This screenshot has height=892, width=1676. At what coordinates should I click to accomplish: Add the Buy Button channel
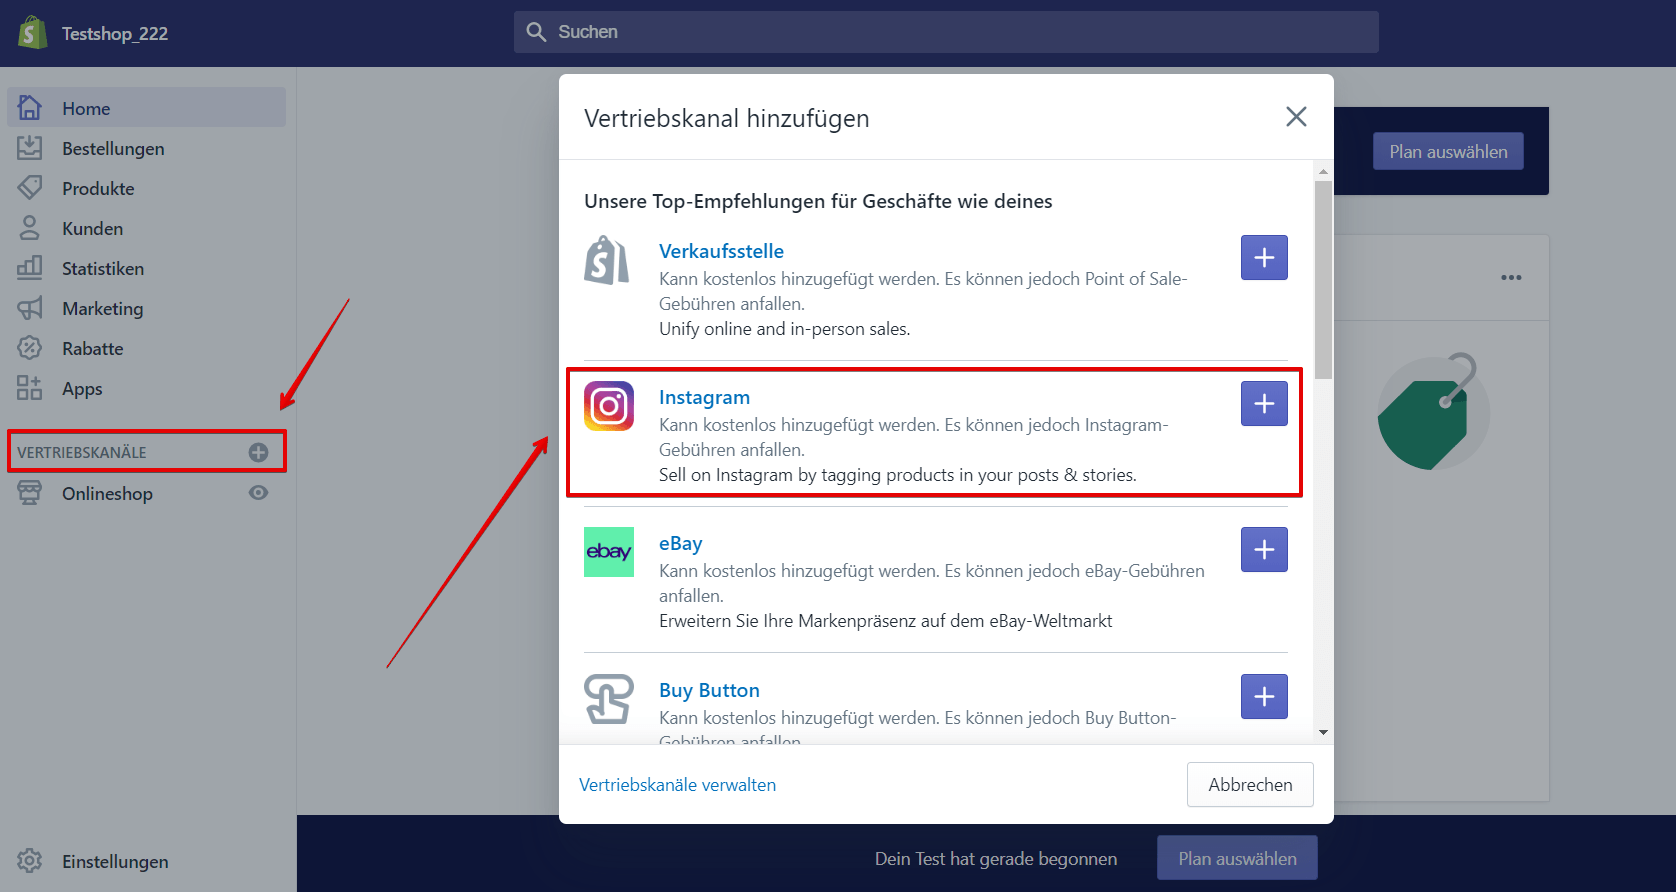1264,696
